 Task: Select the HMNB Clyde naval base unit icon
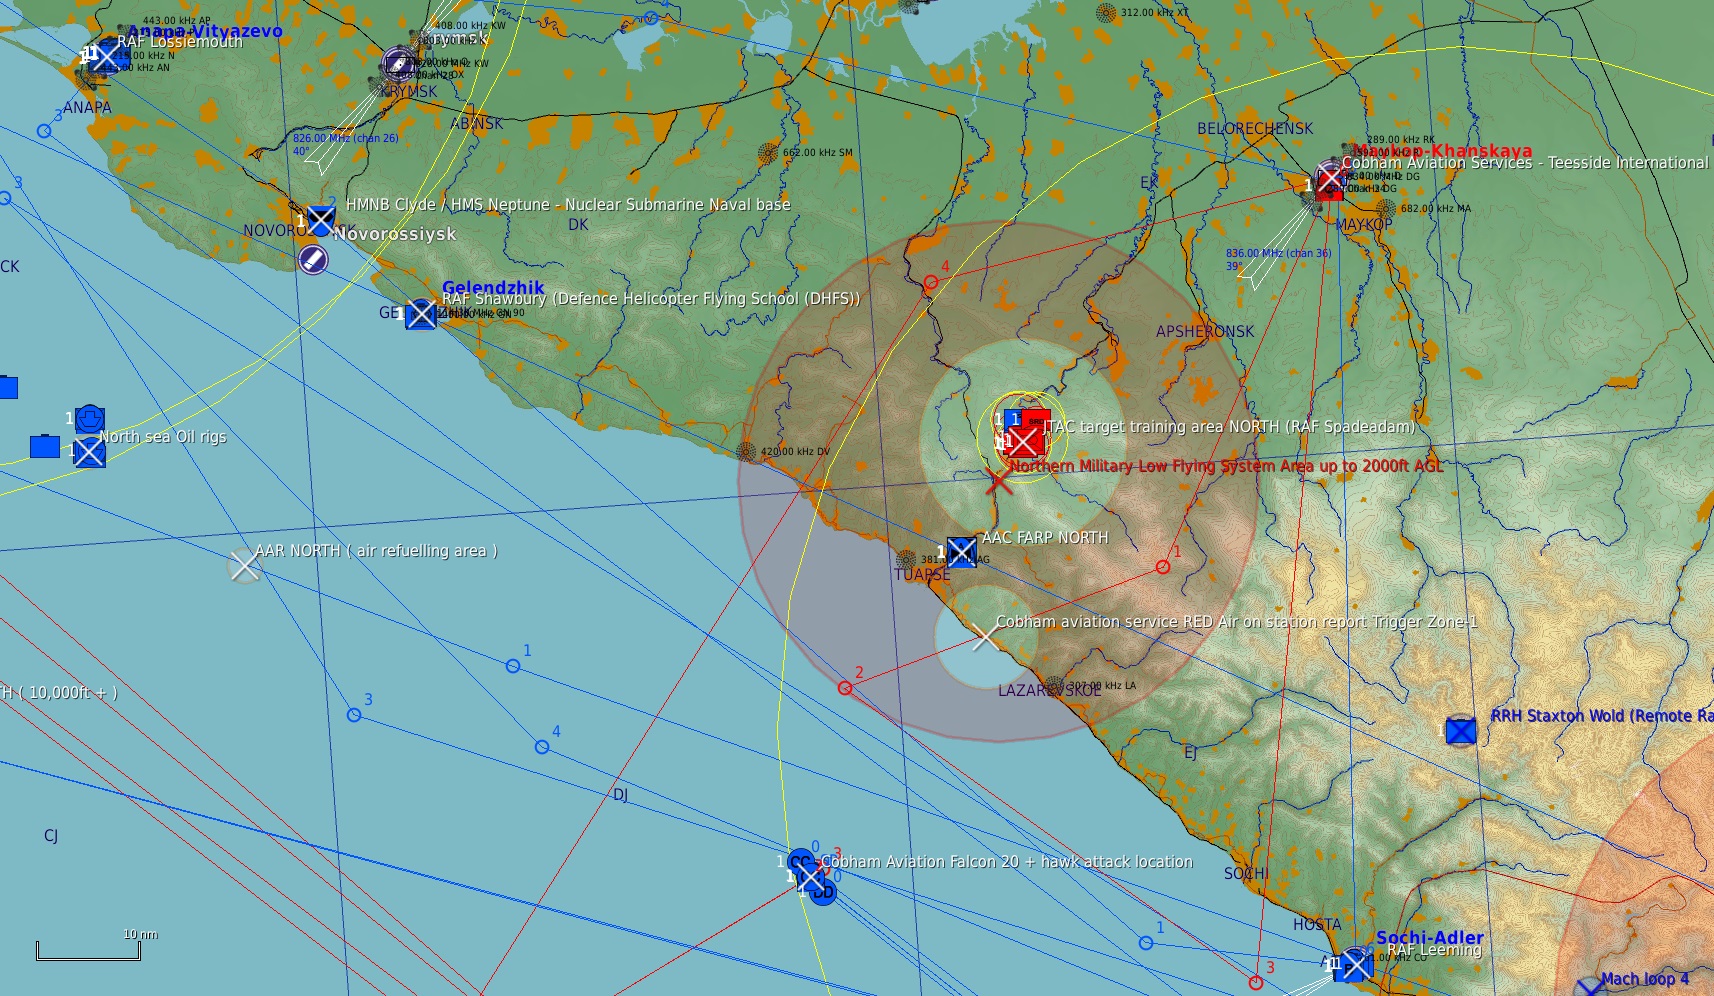tap(320, 220)
